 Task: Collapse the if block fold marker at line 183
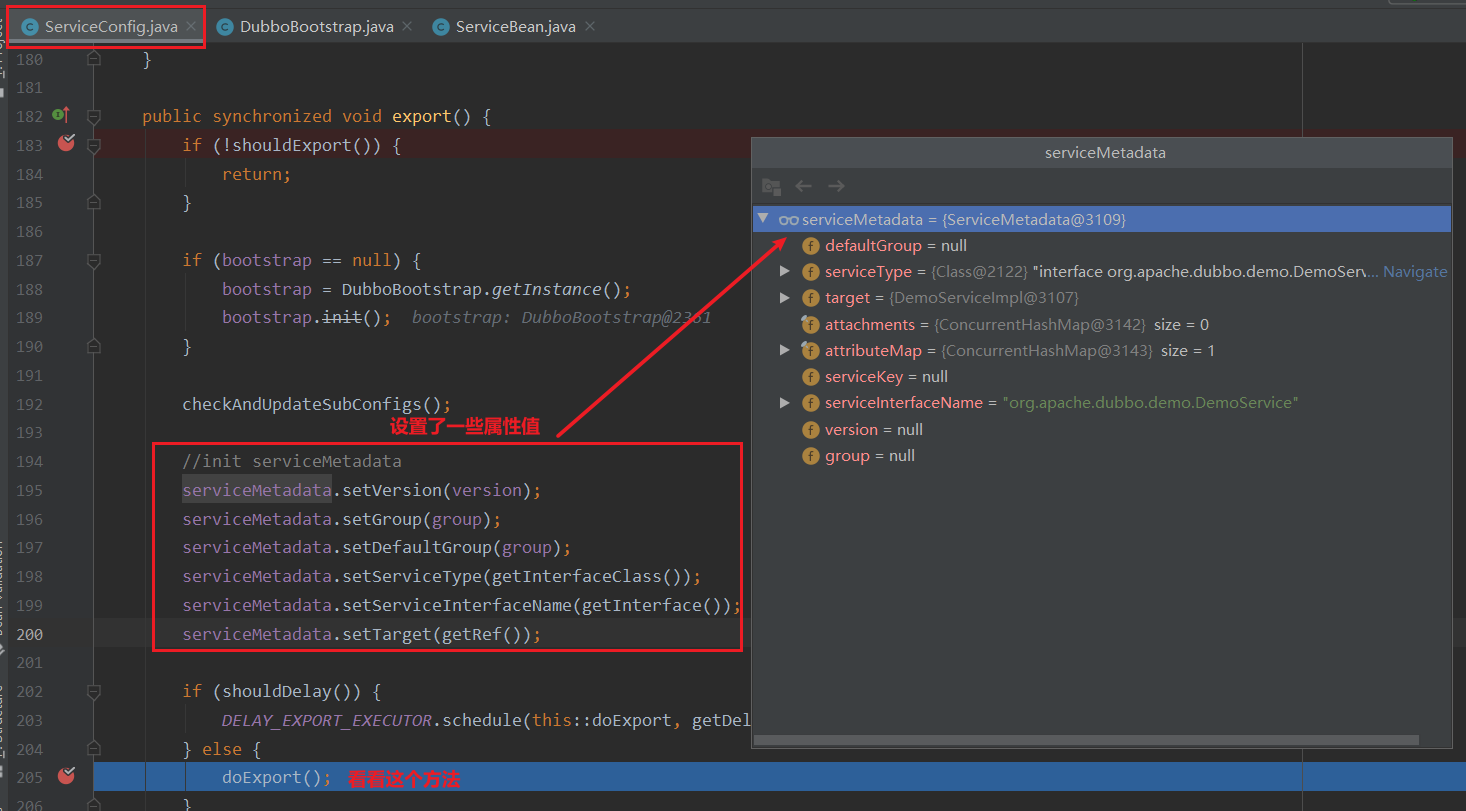point(94,145)
